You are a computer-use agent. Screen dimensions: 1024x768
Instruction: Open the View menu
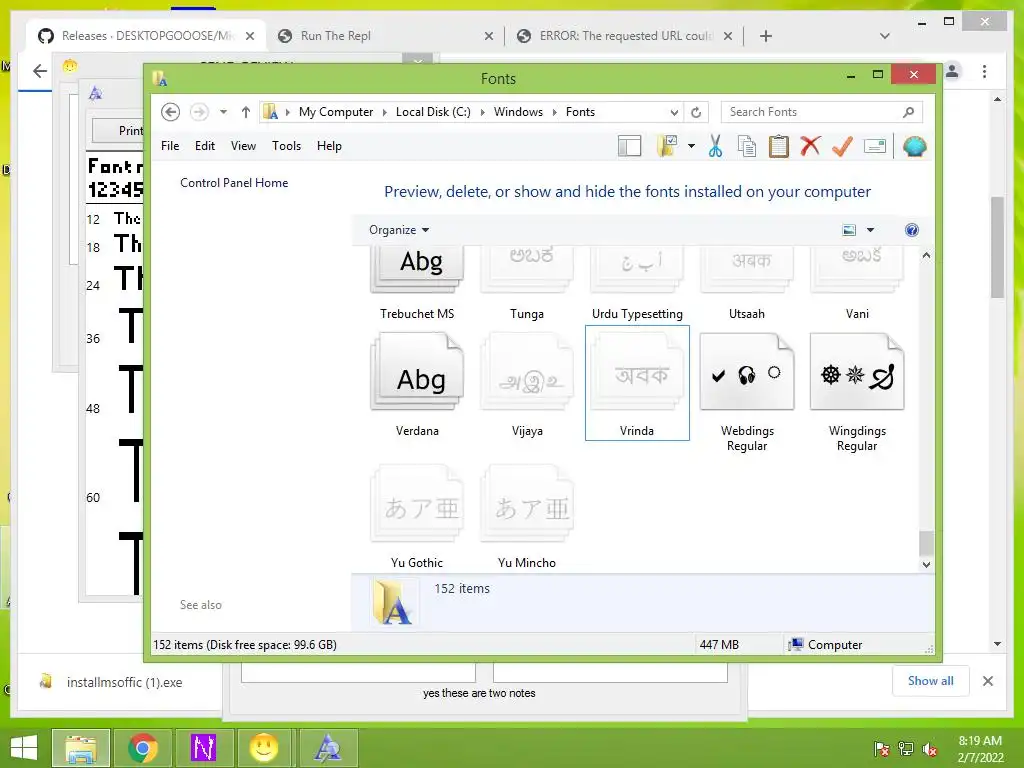243,146
